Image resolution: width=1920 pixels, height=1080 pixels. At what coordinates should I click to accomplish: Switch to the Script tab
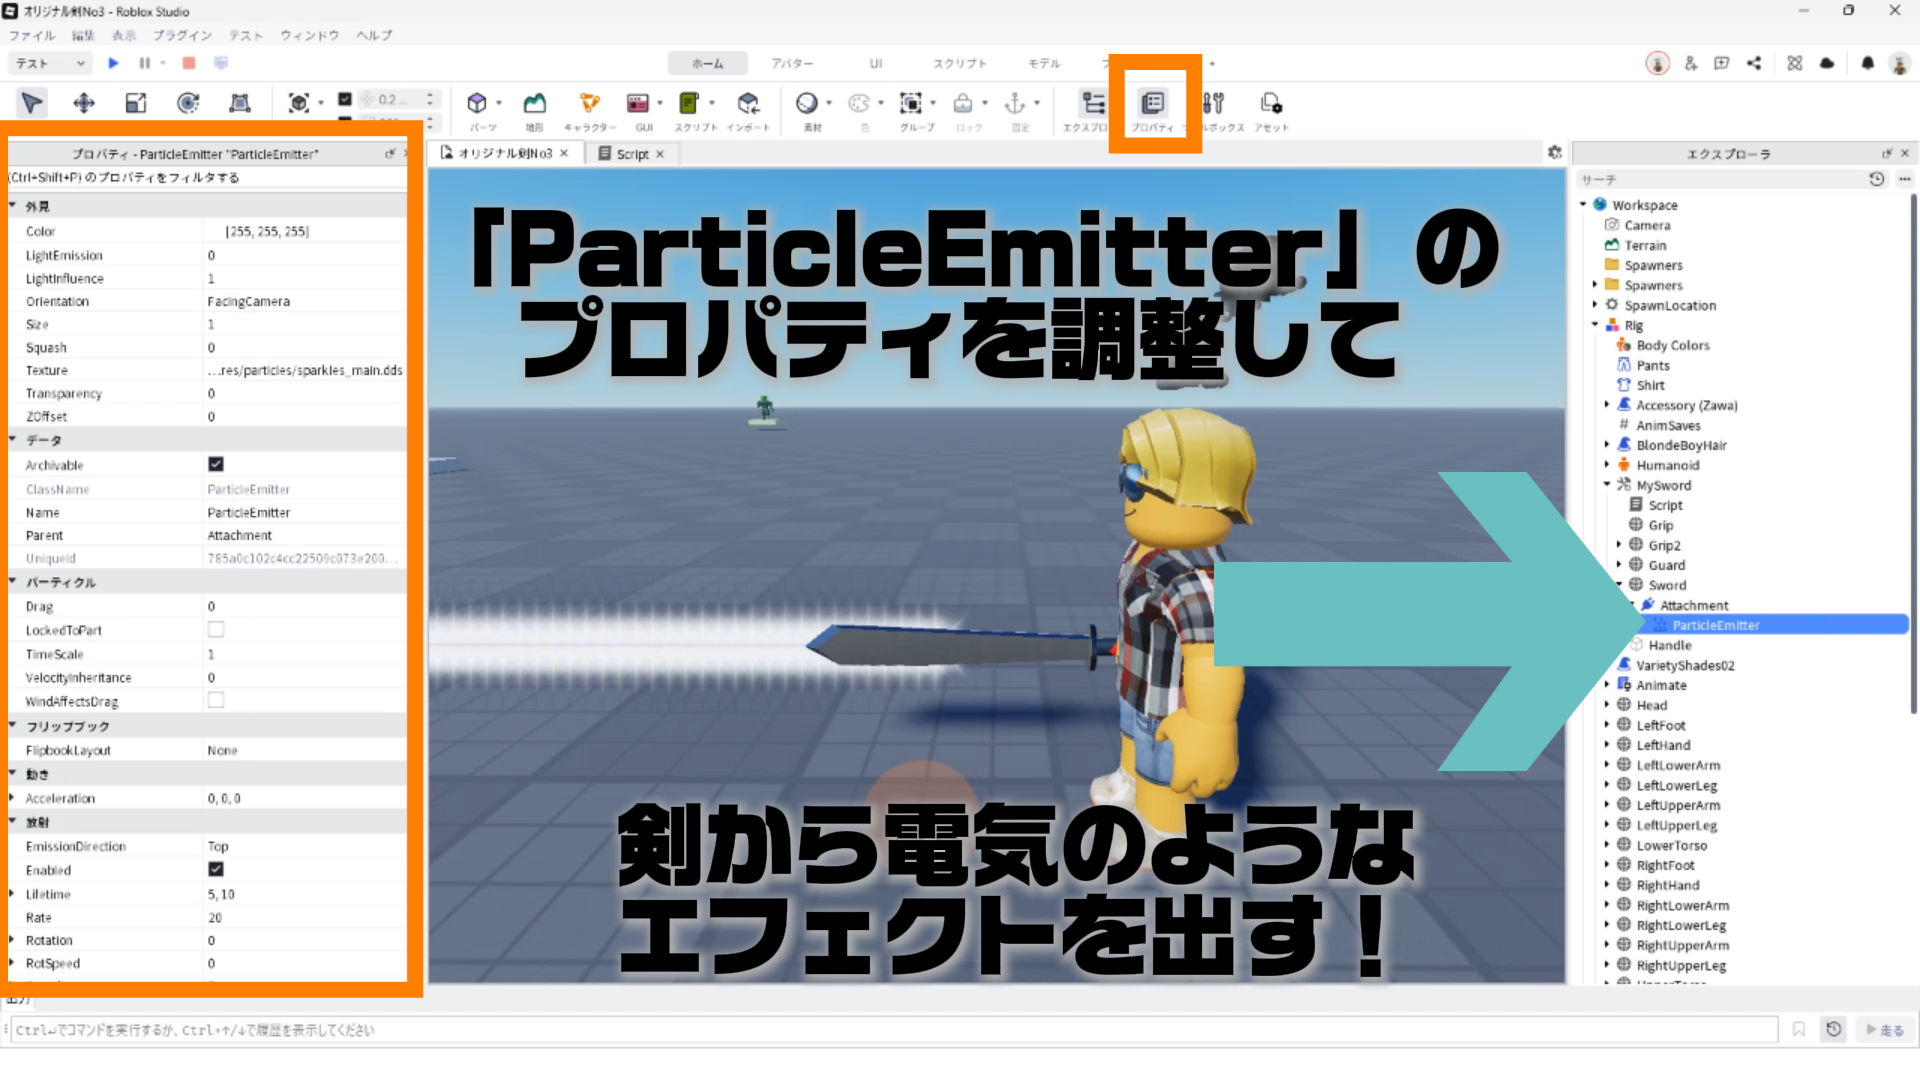632,154
